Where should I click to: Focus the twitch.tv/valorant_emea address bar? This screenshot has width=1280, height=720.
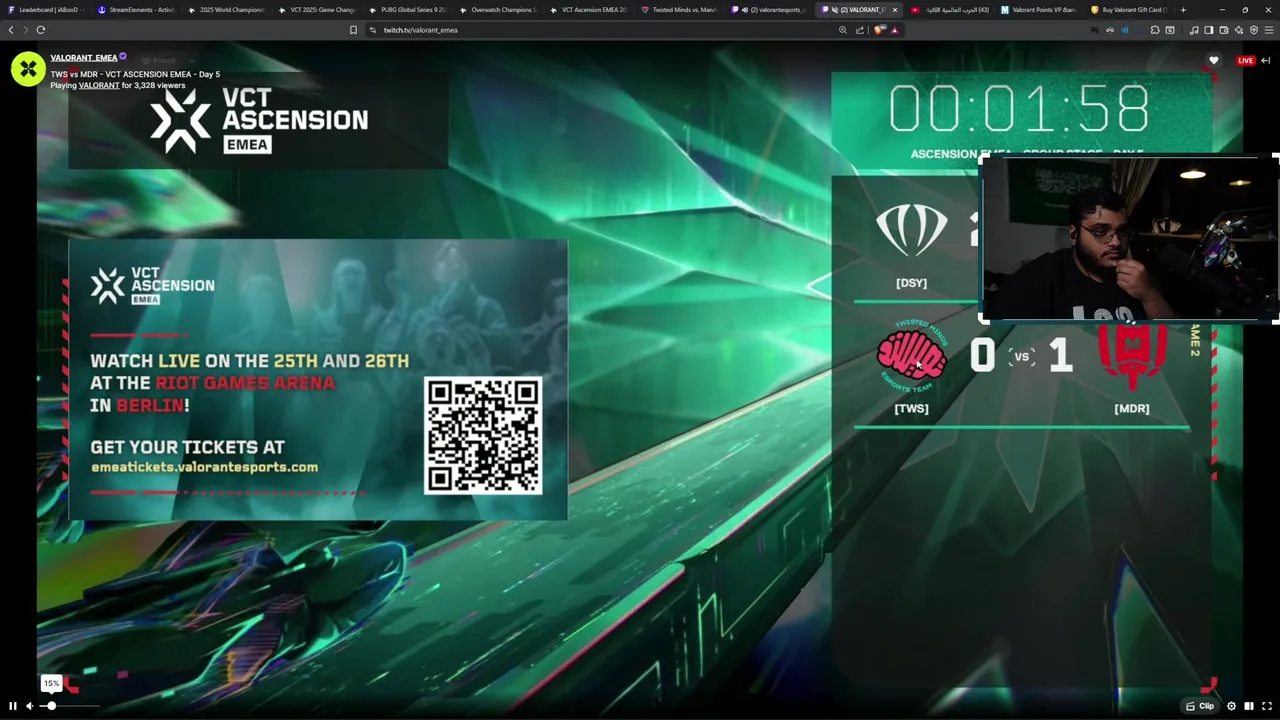tap(600, 30)
